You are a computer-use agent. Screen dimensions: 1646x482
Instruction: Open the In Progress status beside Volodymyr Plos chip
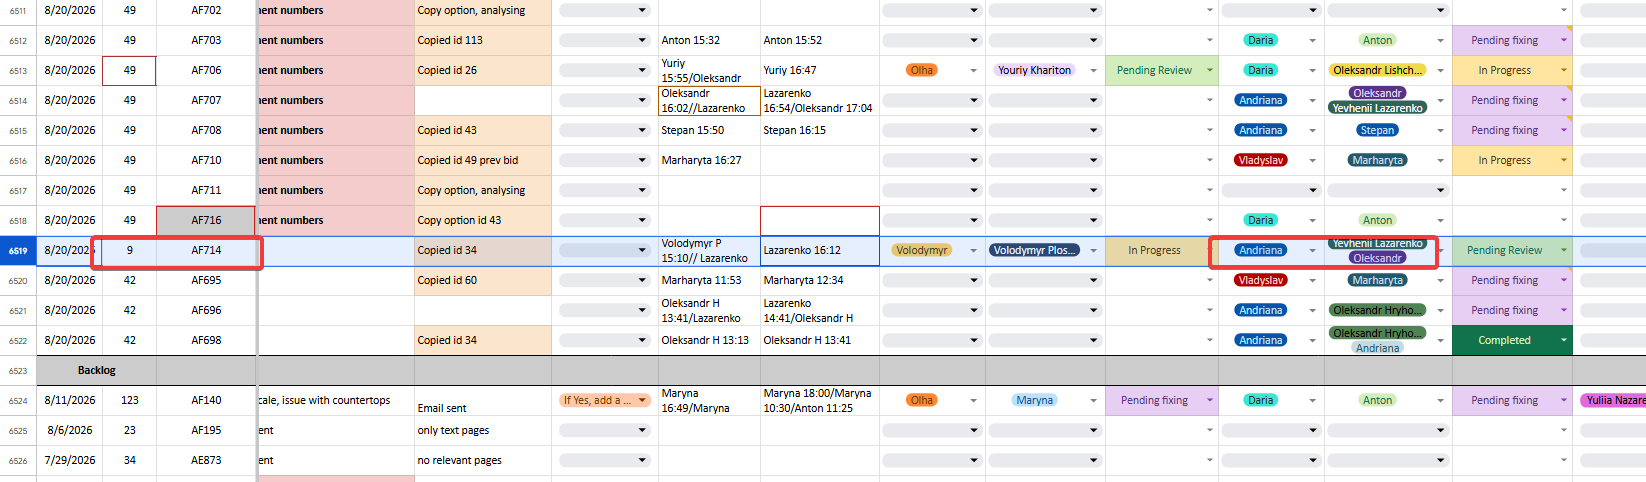1210,251
